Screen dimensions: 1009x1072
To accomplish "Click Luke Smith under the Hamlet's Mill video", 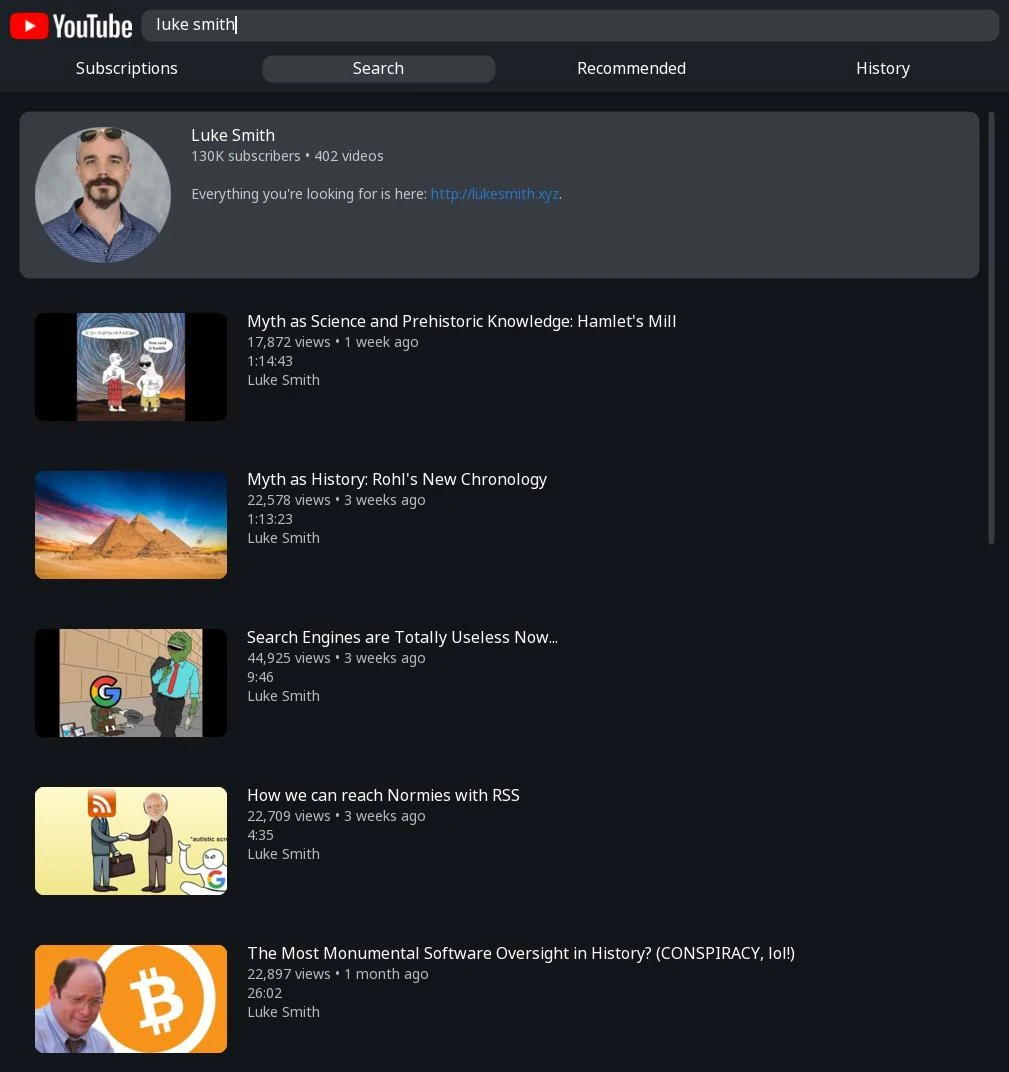I will pyautogui.click(x=283, y=380).
